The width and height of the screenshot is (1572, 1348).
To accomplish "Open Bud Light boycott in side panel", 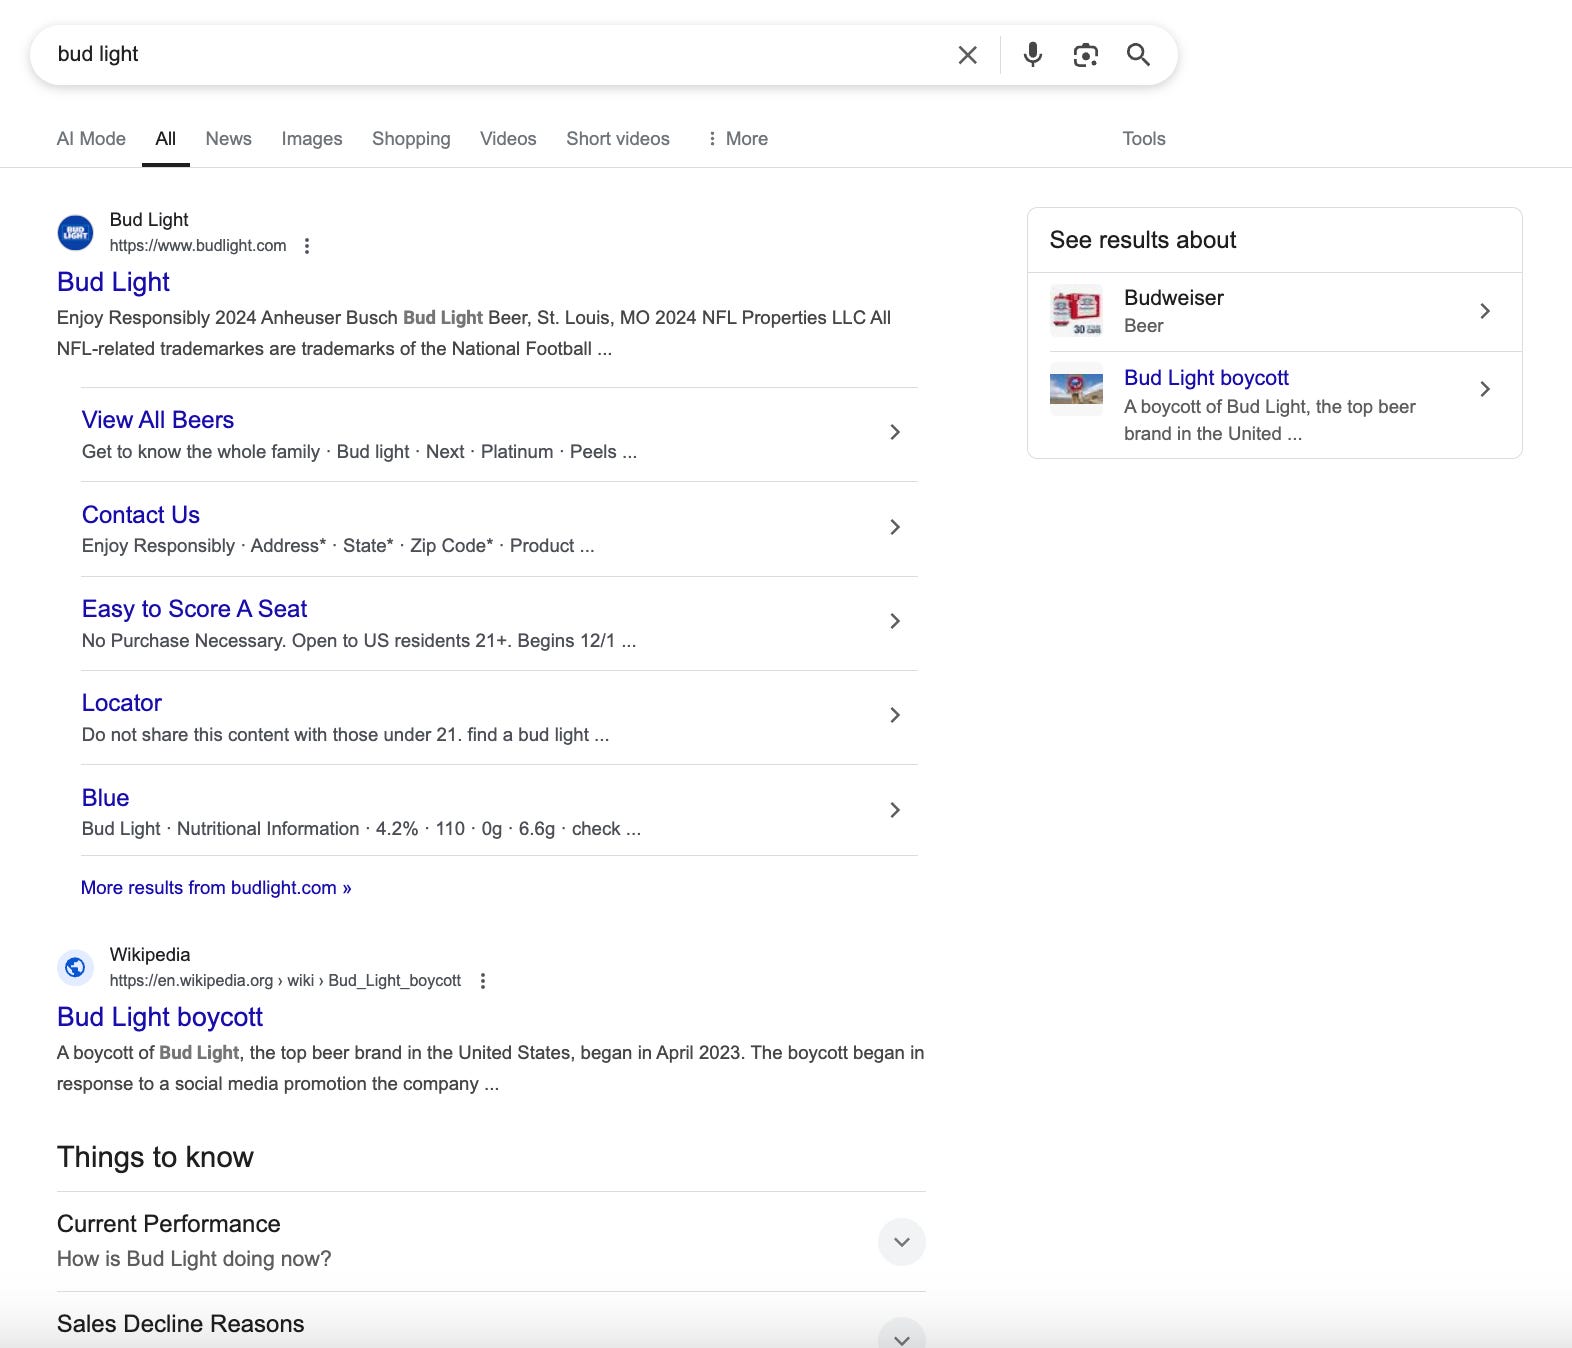I will (x=1206, y=378).
